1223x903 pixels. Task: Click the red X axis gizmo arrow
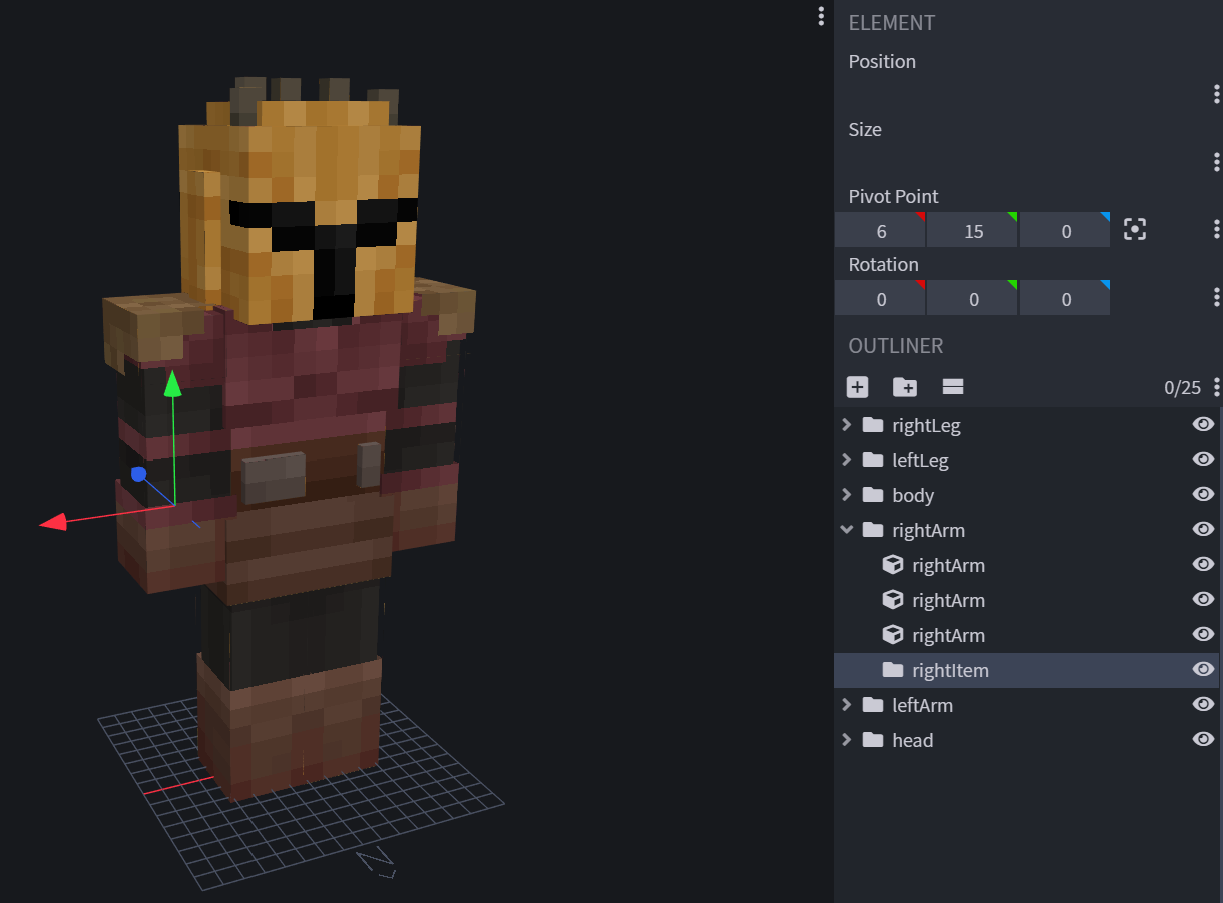(53, 521)
